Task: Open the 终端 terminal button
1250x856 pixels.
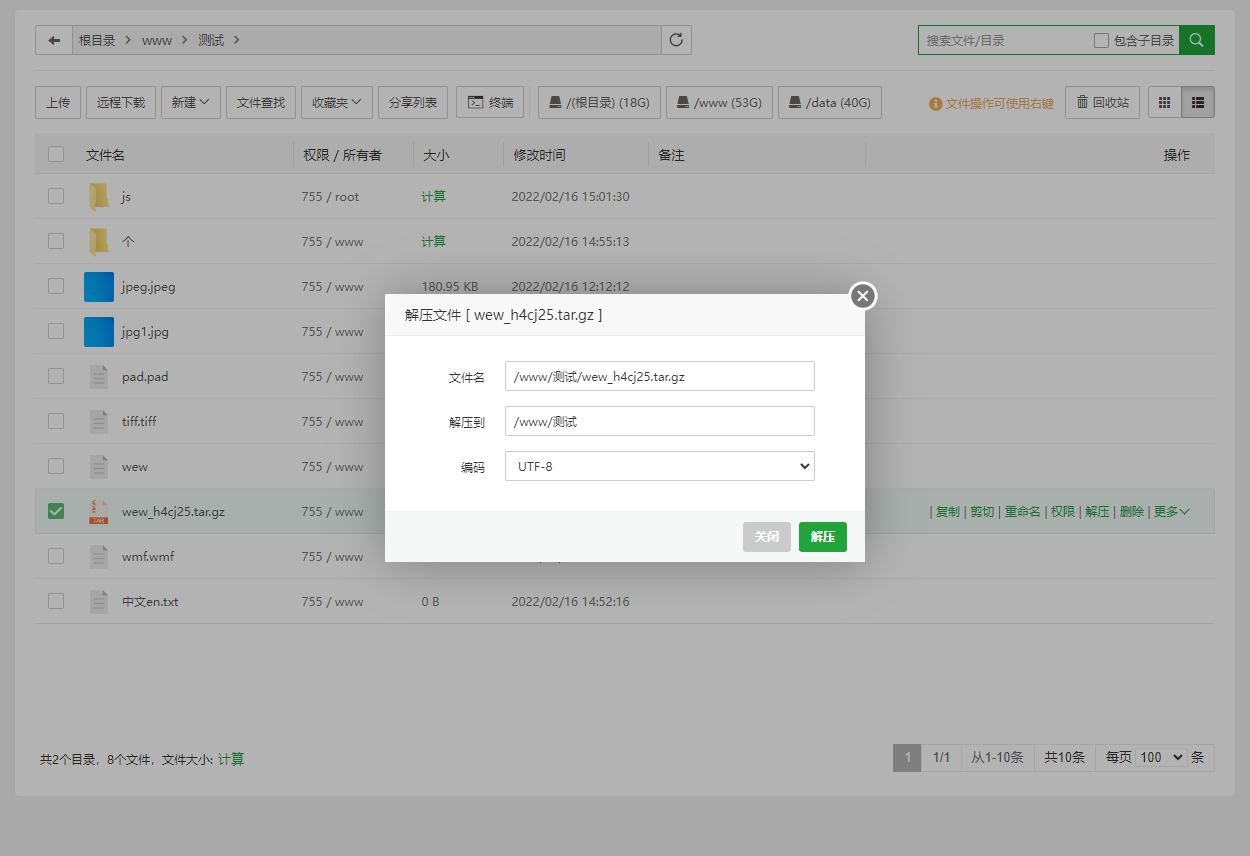Action: pyautogui.click(x=490, y=102)
